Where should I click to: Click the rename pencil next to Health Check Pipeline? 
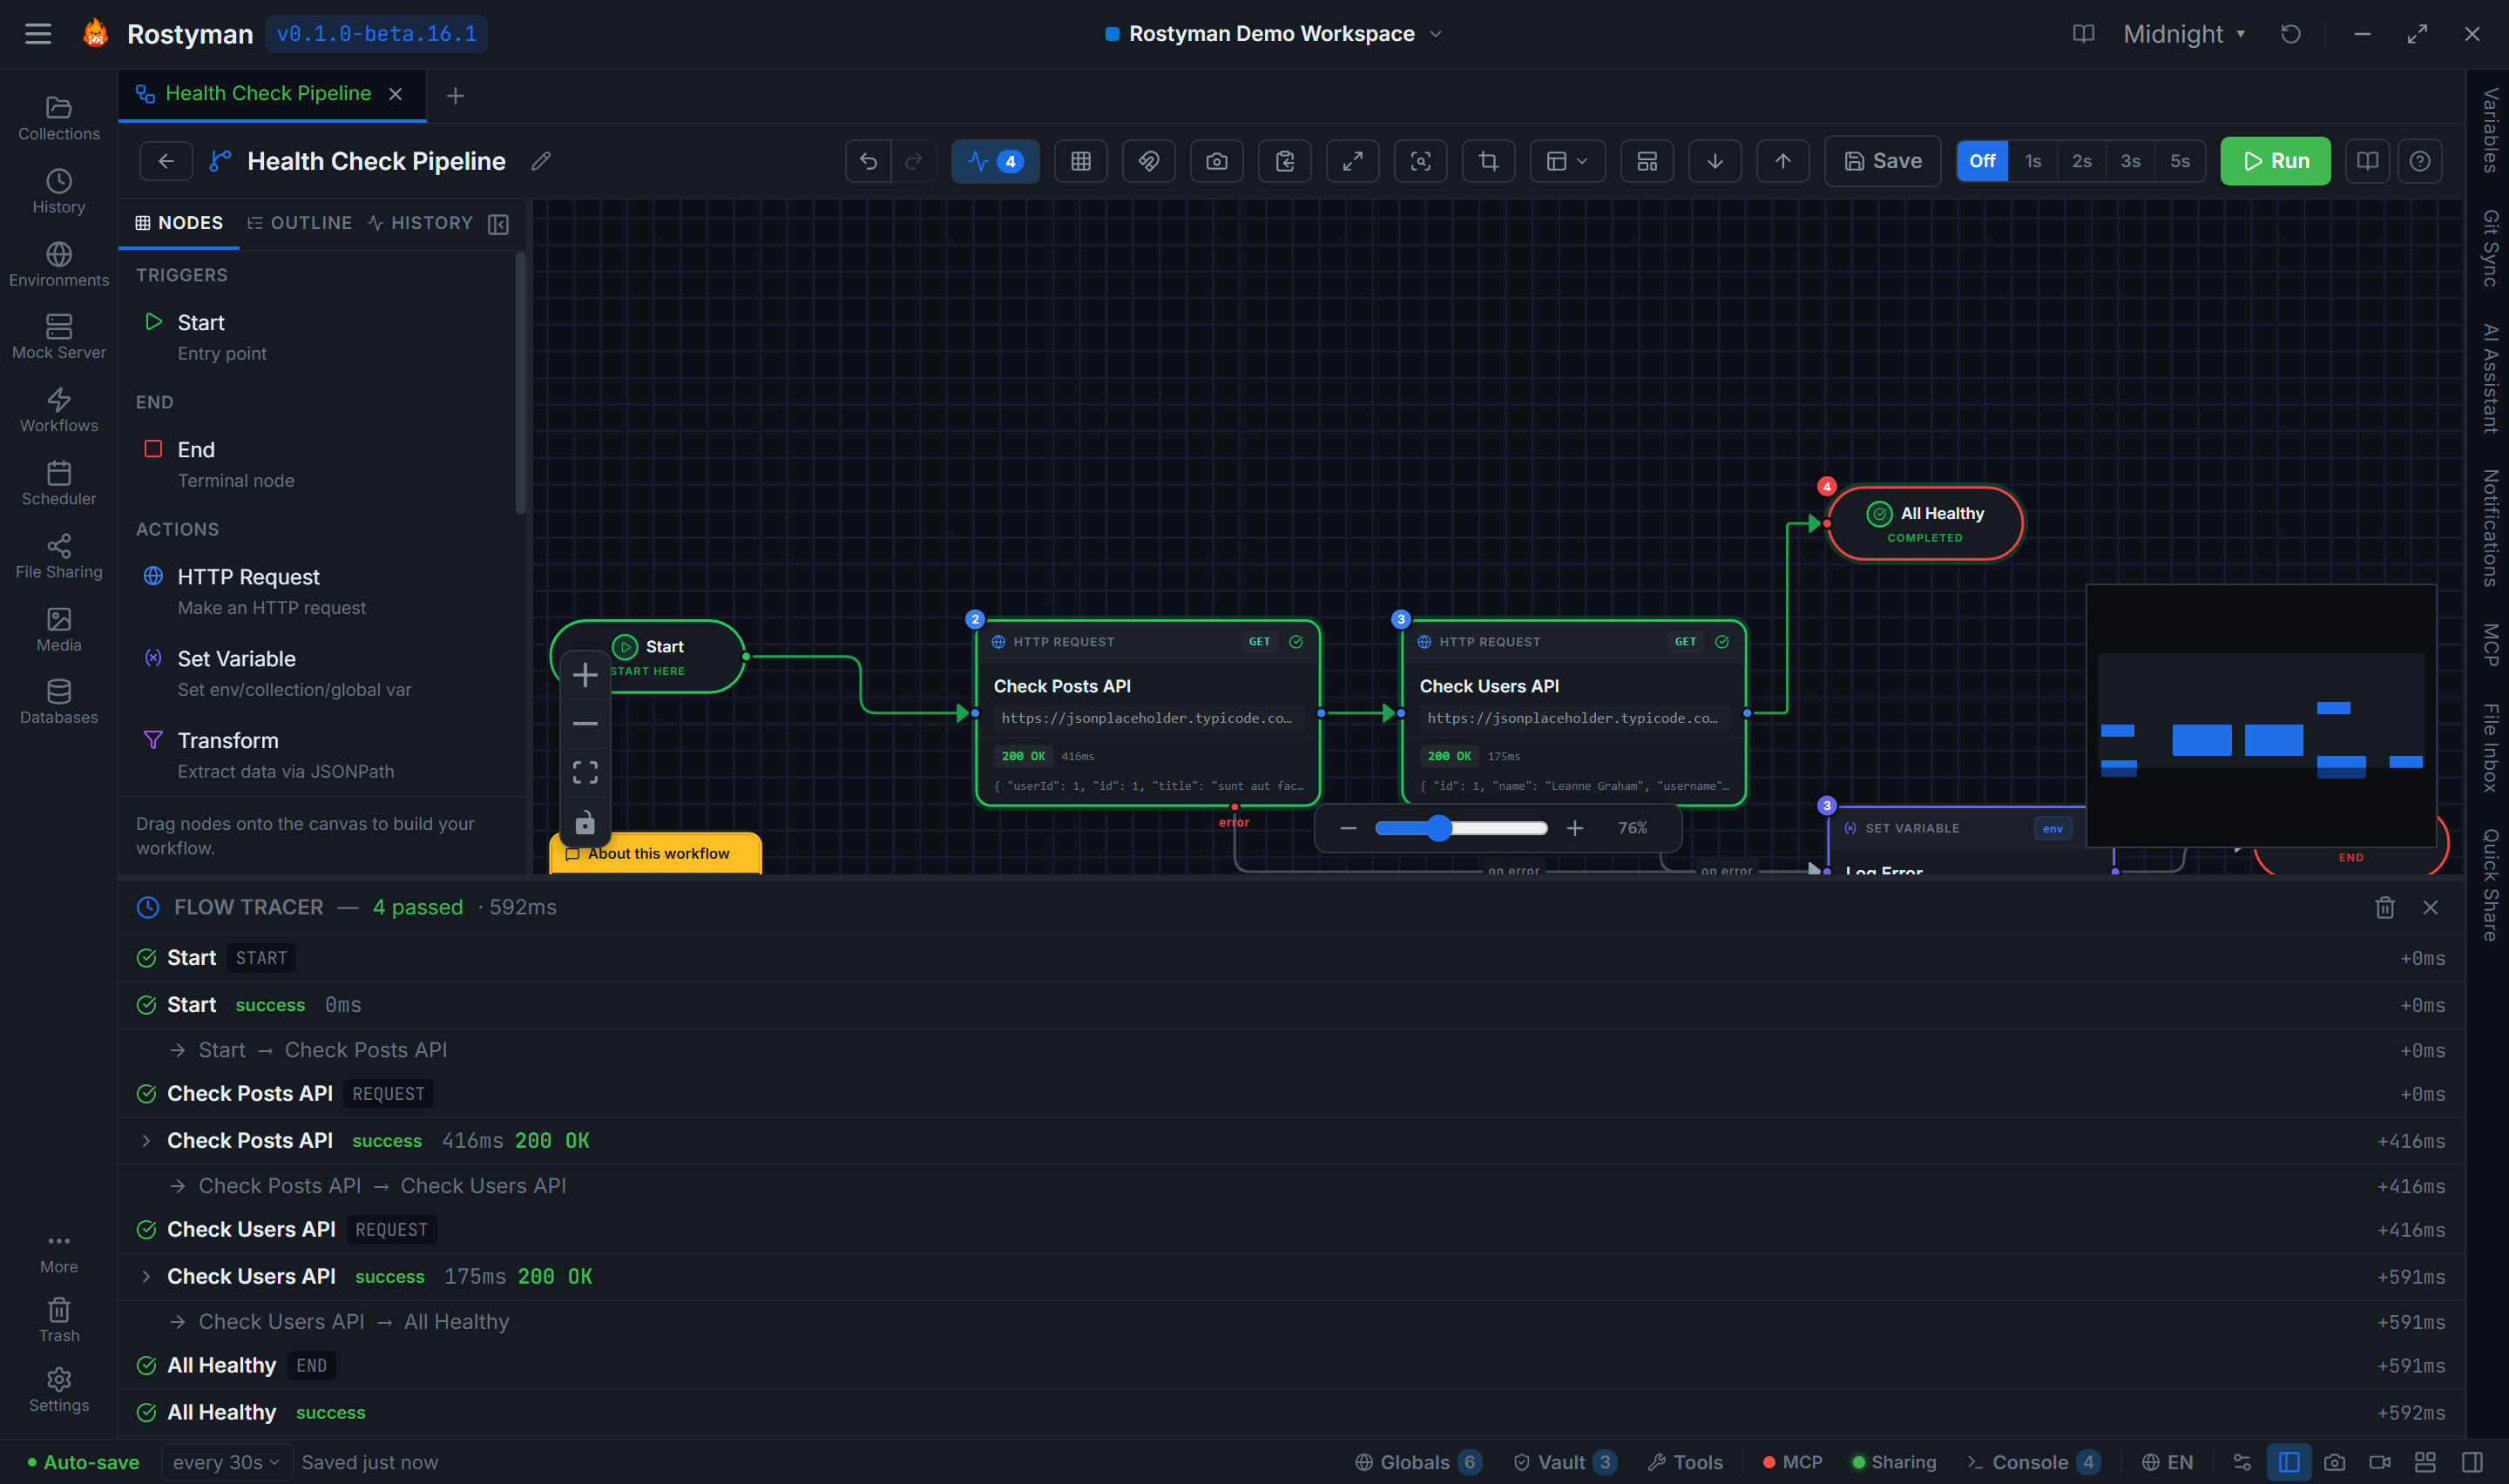[x=541, y=161]
